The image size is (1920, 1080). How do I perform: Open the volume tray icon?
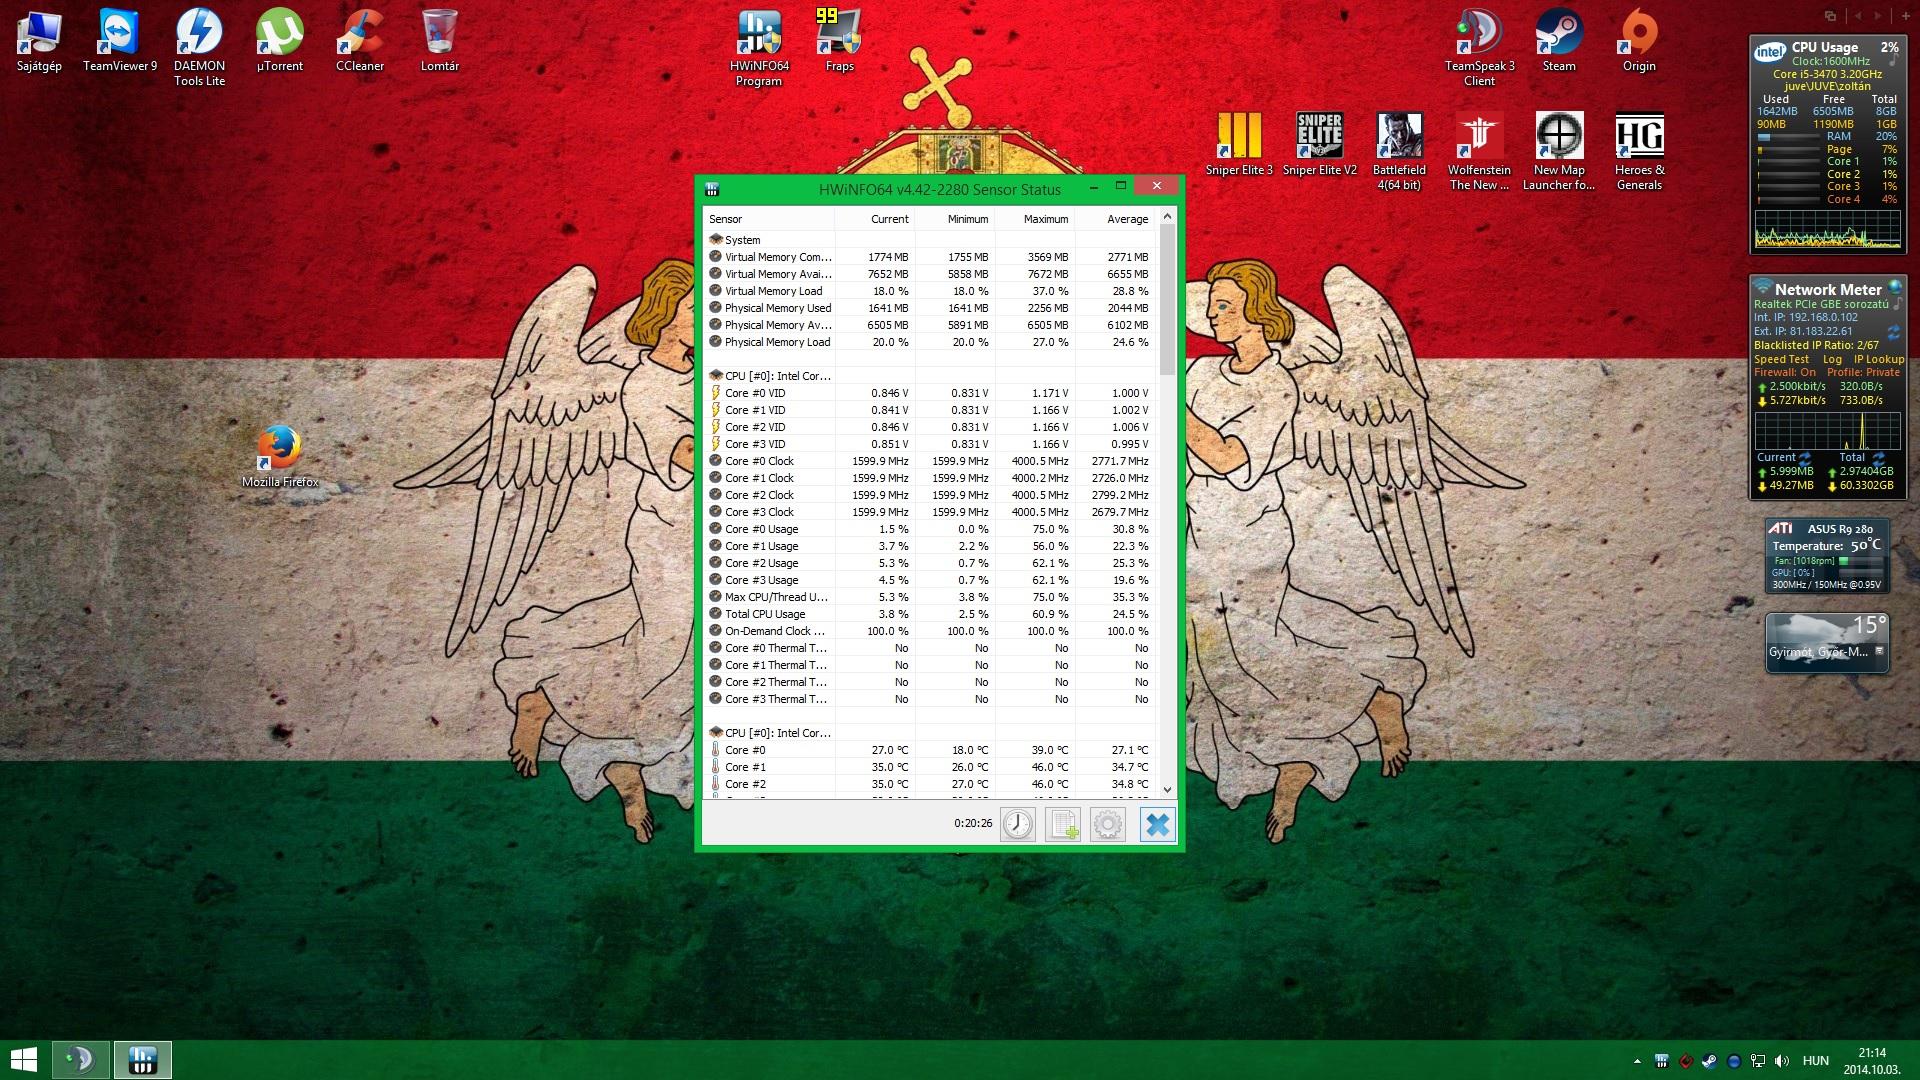1782,1061
